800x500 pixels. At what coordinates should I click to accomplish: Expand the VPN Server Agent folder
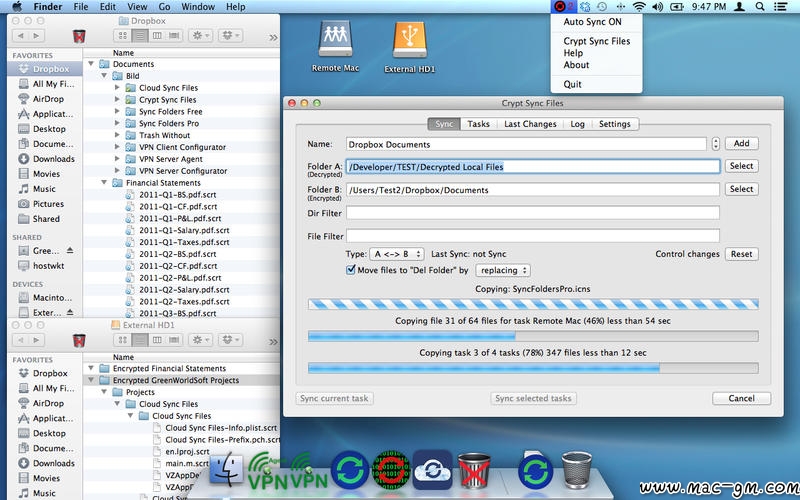117,159
